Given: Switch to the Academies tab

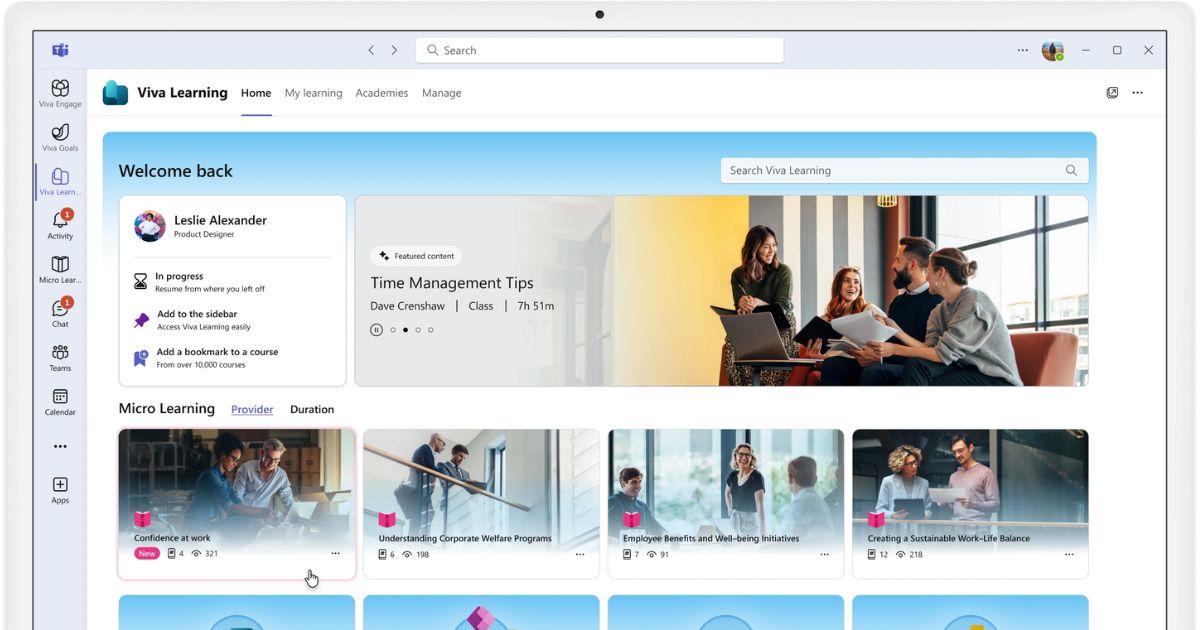Looking at the screenshot, I should coord(382,93).
